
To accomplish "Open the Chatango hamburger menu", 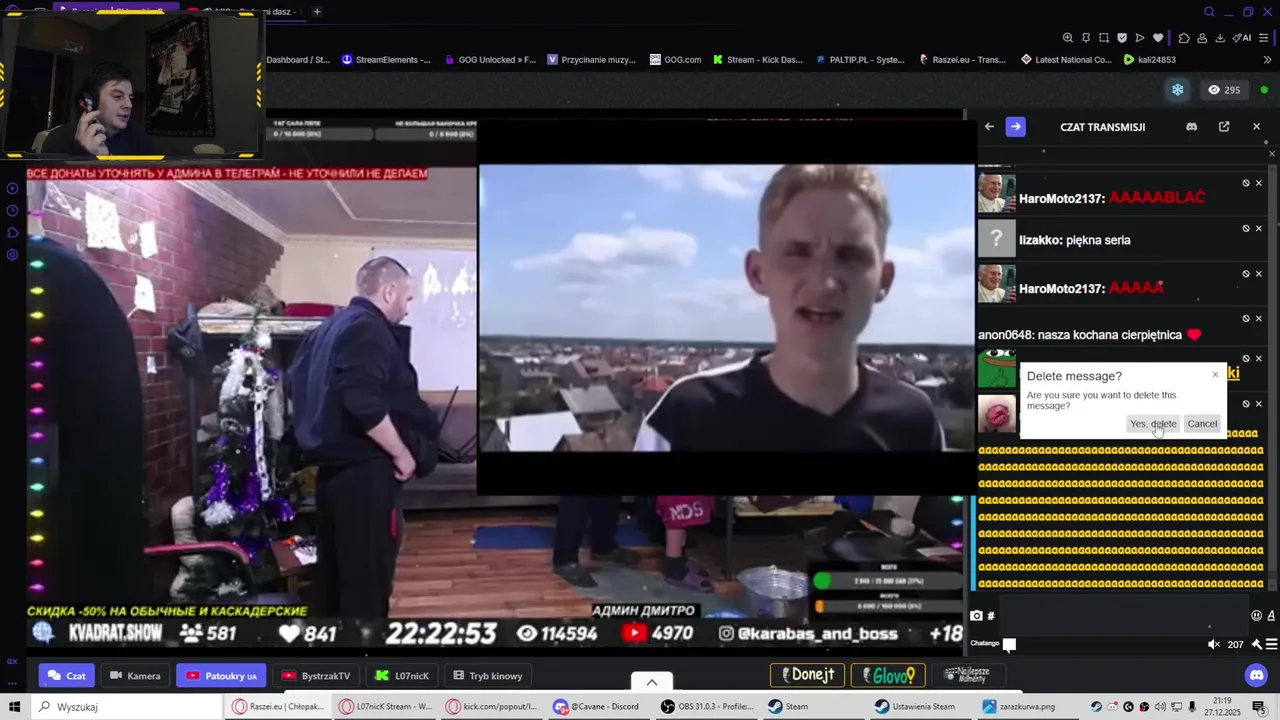I will click(1272, 644).
